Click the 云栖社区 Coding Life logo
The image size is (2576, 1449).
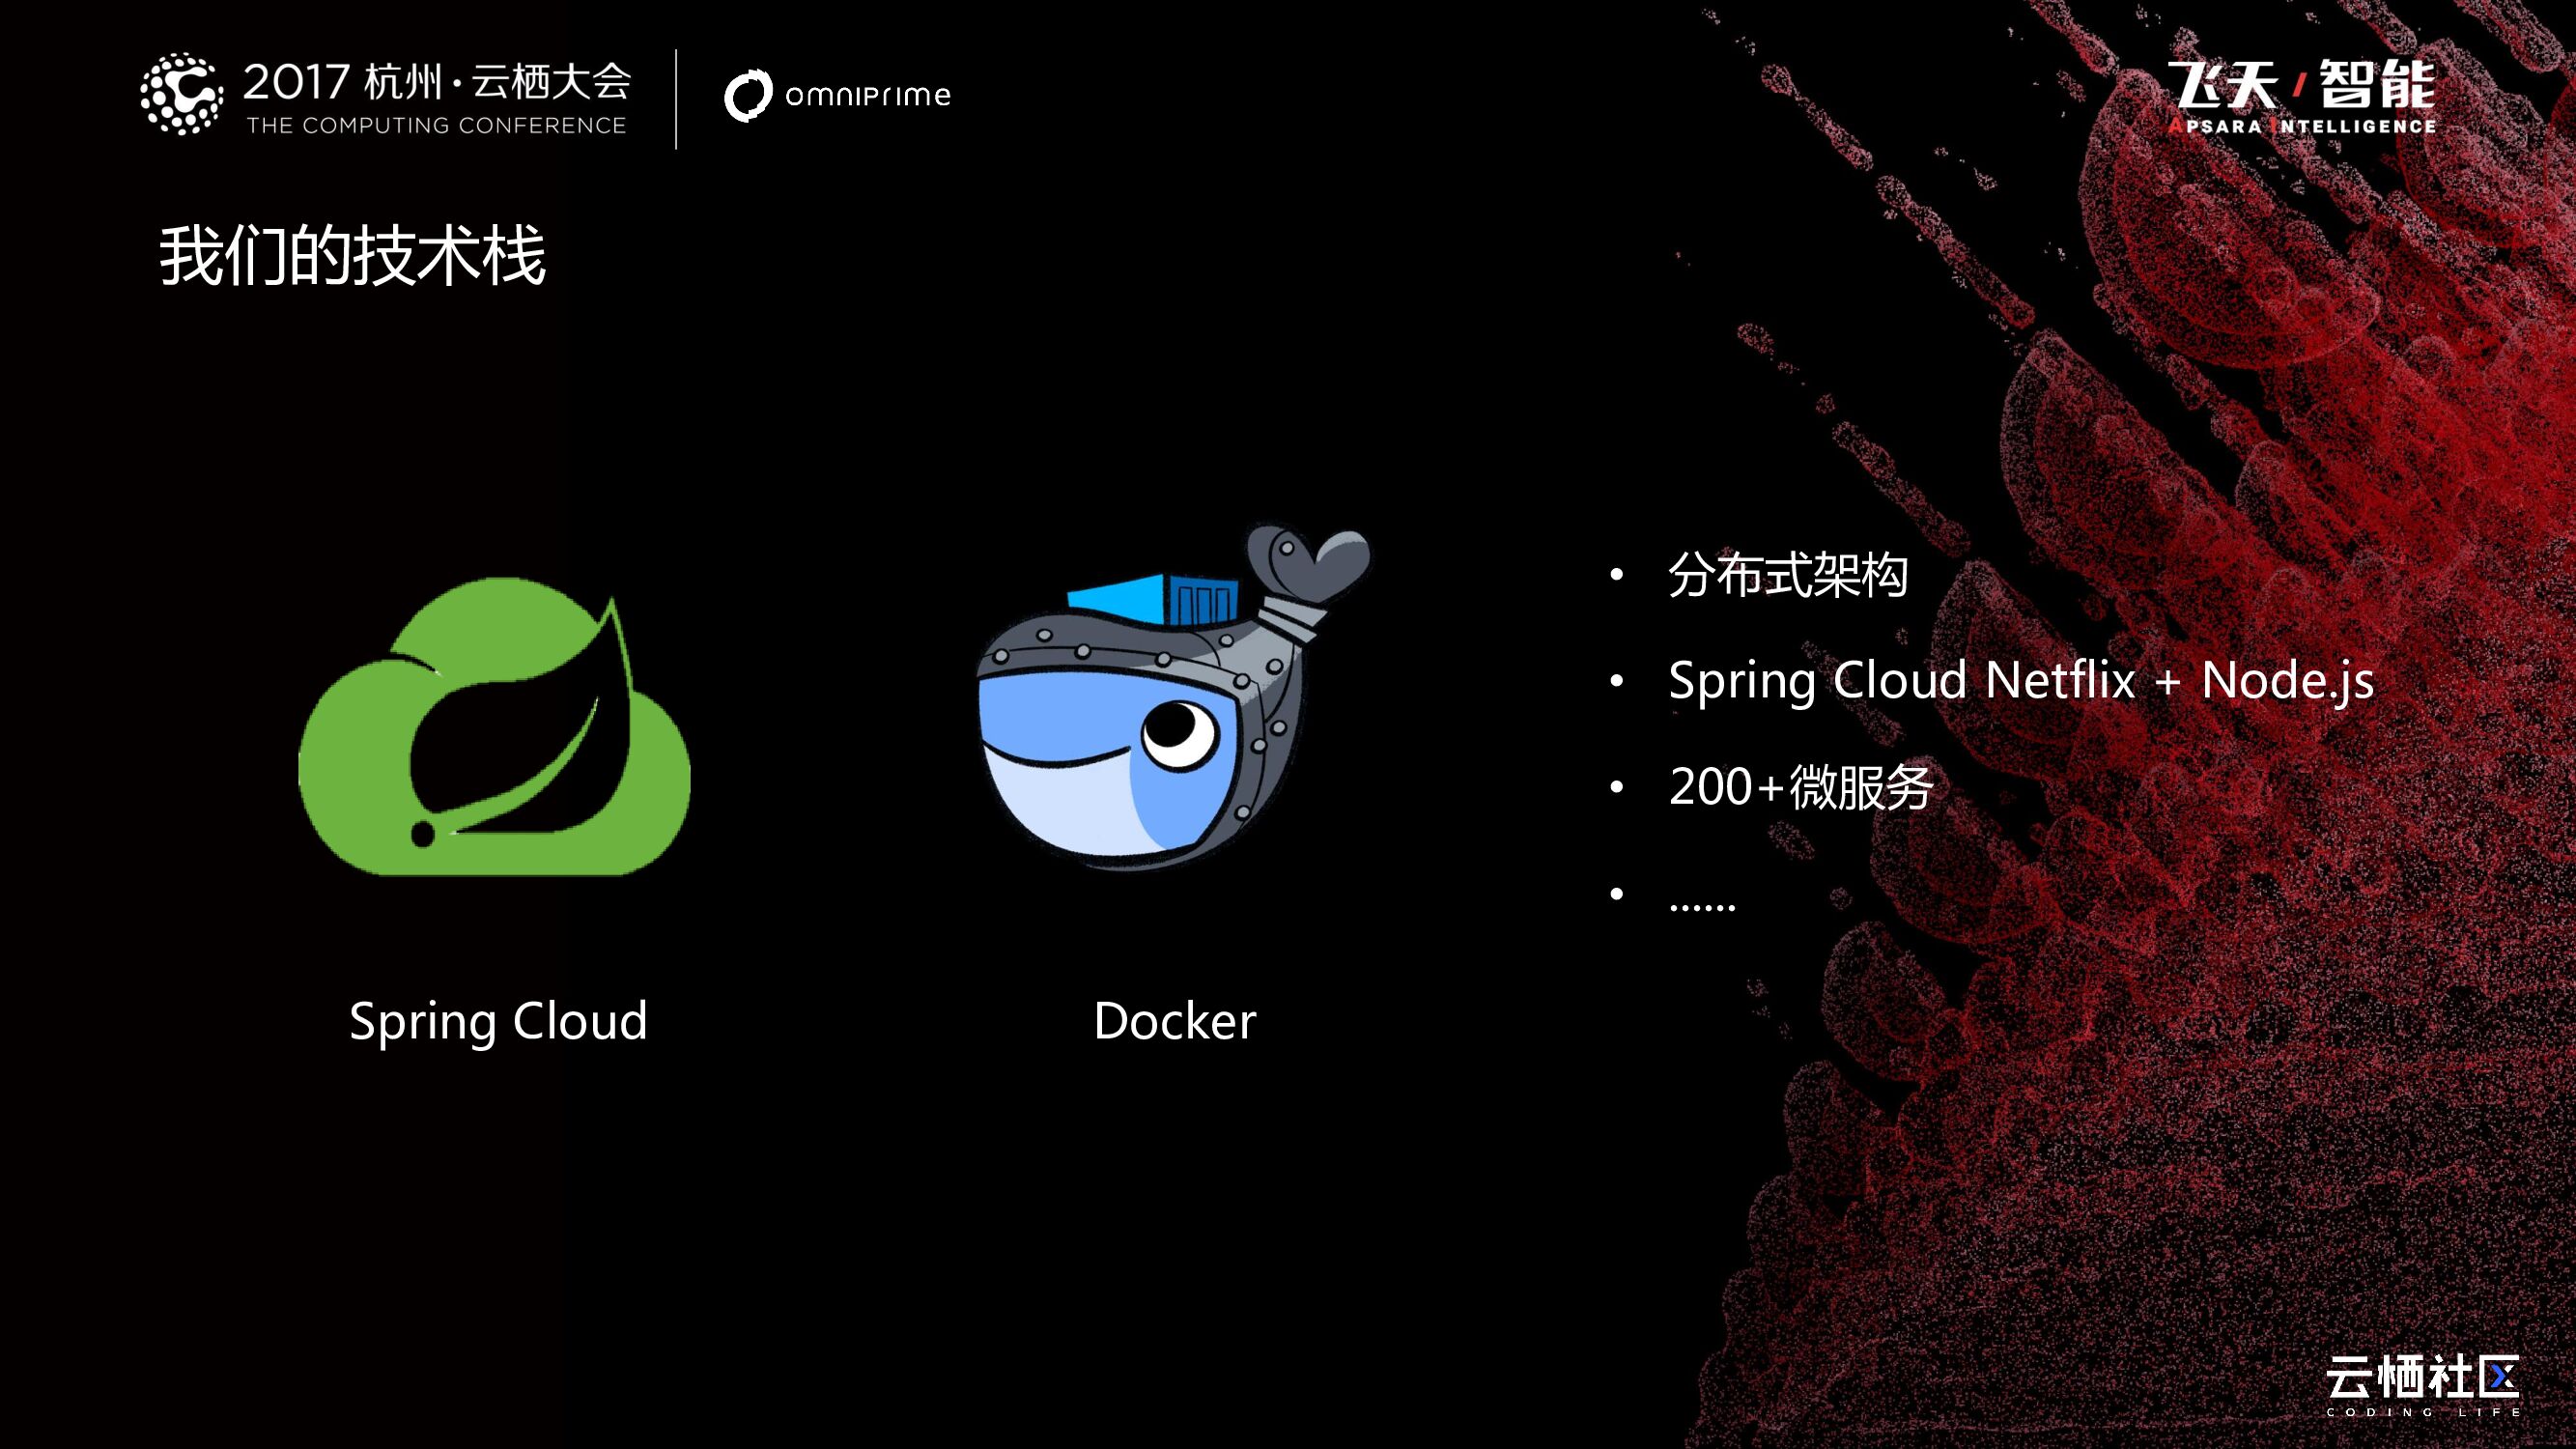[x=2422, y=1378]
